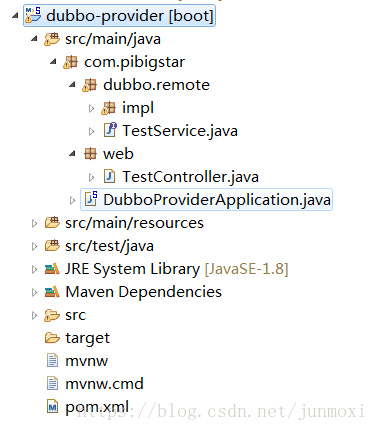Image resolution: width=378 pixels, height=431 pixels.
Task: Select the mvnw file name
Action: (87, 361)
